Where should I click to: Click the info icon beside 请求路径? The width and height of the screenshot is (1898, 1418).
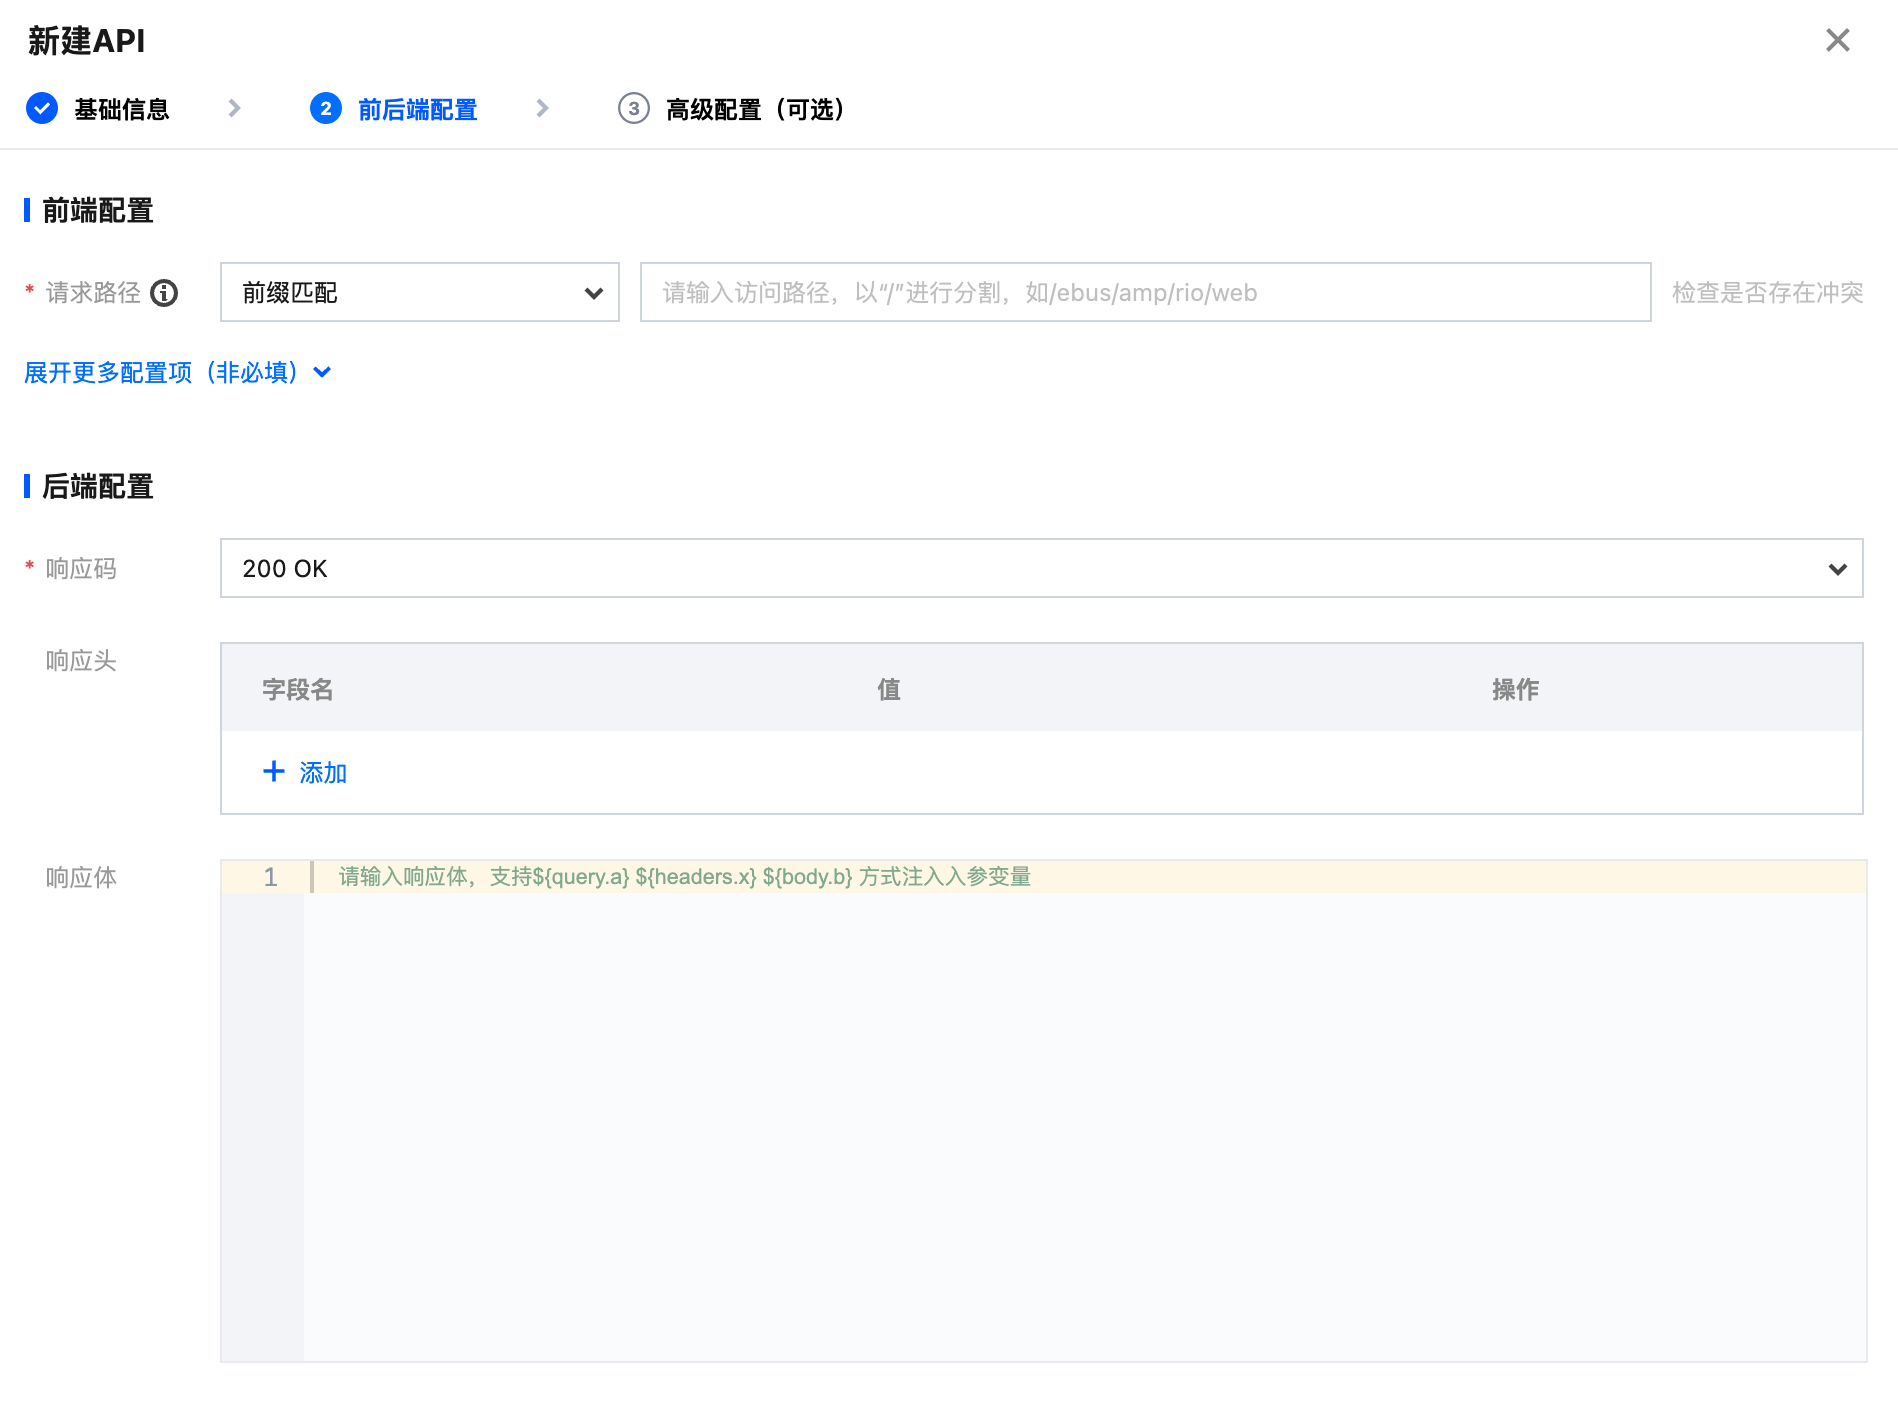(x=164, y=293)
